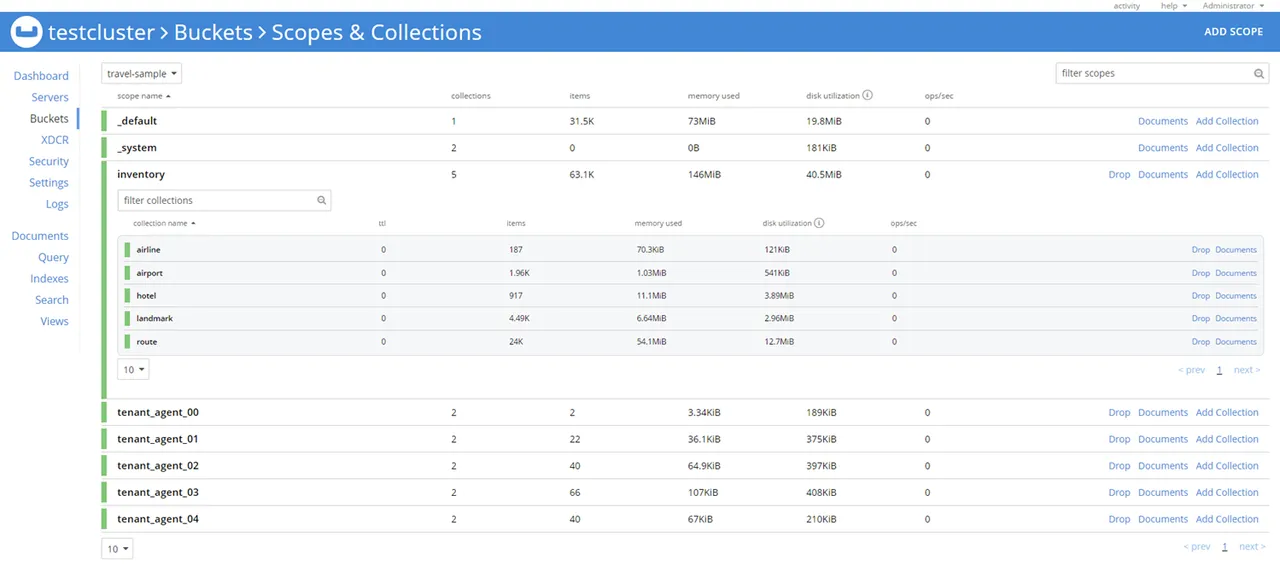1280x565 pixels.
Task: Click testcluster in the breadcrumb
Action: click(x=102, y=33)
